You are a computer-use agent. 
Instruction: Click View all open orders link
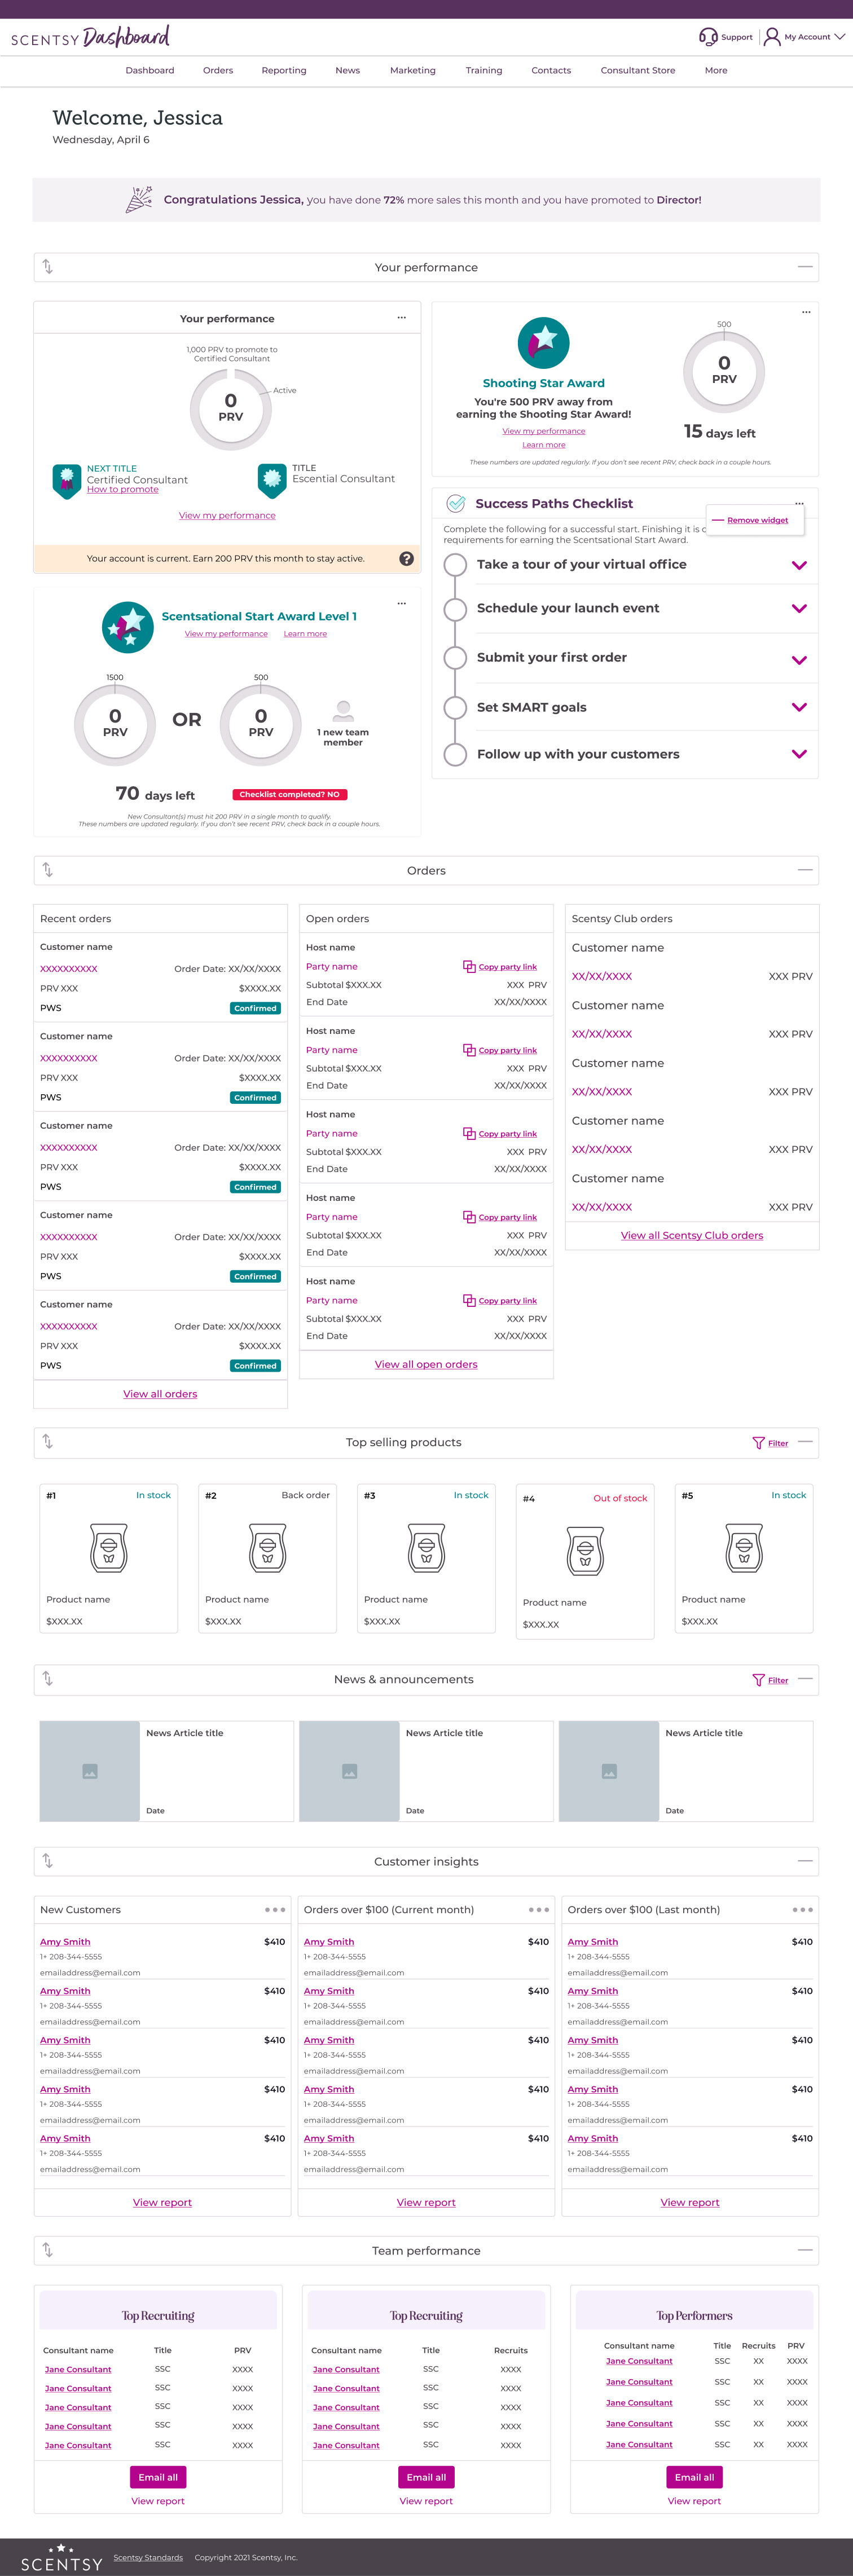pyautogui.click(x=426, y=1364)
